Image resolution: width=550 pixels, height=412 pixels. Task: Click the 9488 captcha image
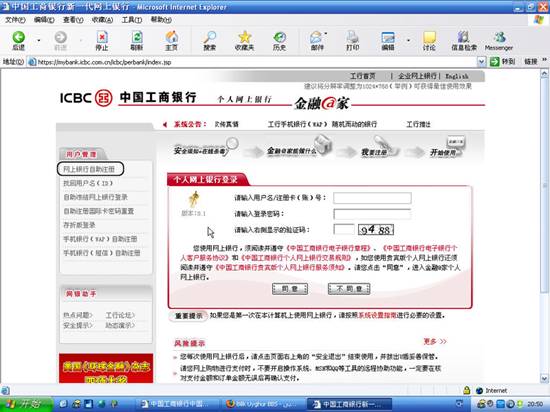(376, 230)
